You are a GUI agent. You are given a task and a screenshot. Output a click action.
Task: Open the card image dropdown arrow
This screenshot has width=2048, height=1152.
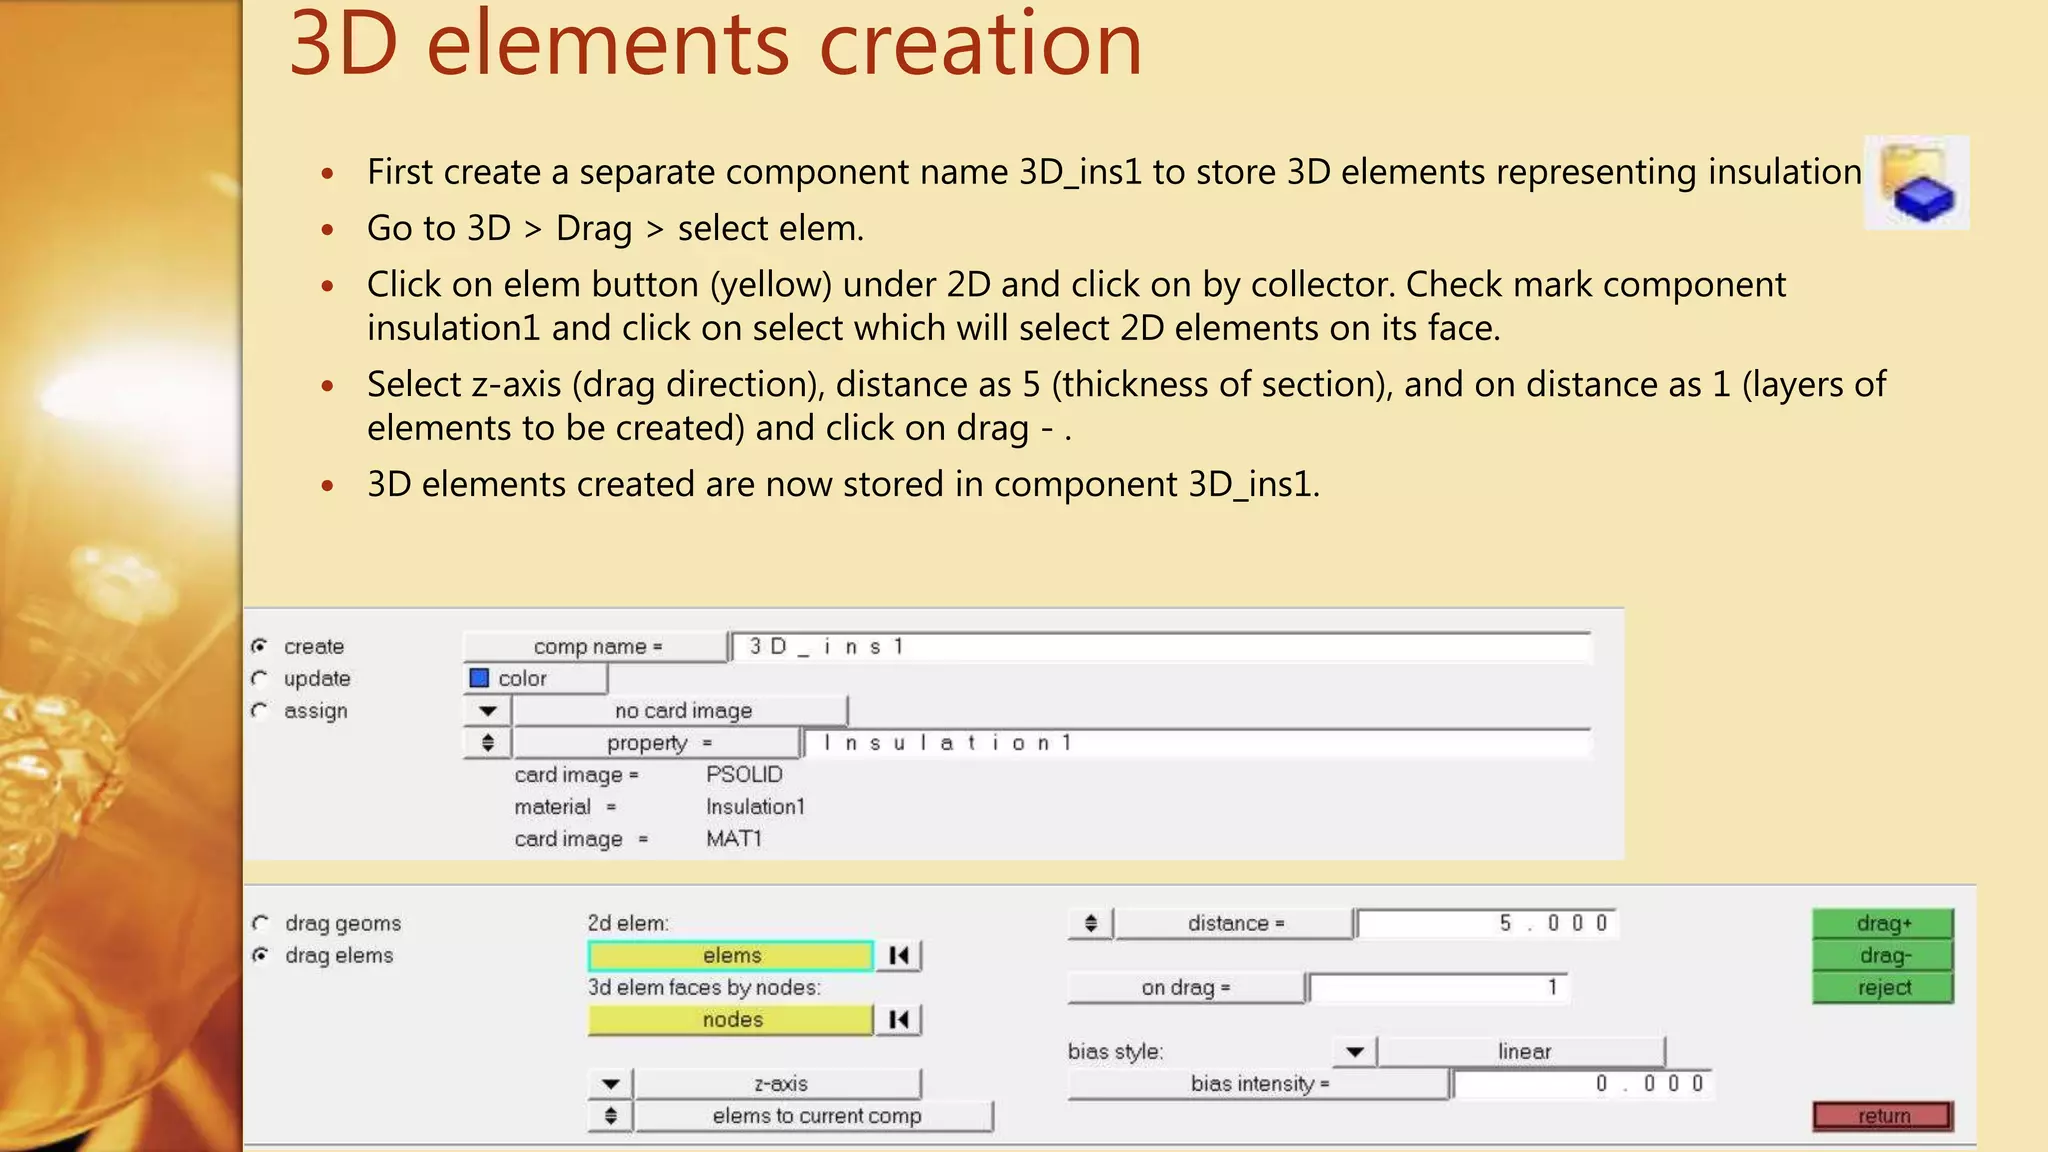point(487,711)
